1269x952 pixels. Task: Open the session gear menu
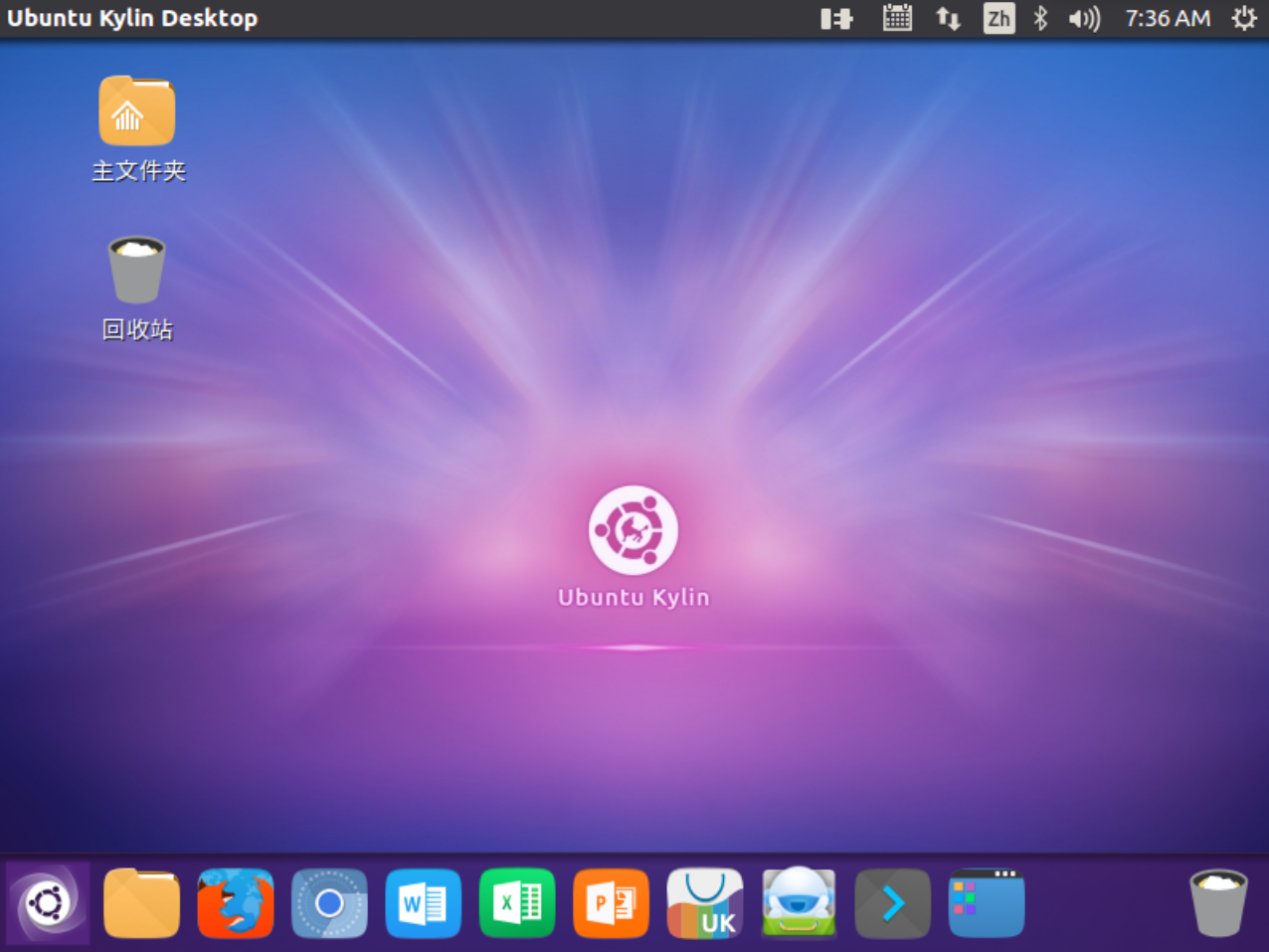1244,17
